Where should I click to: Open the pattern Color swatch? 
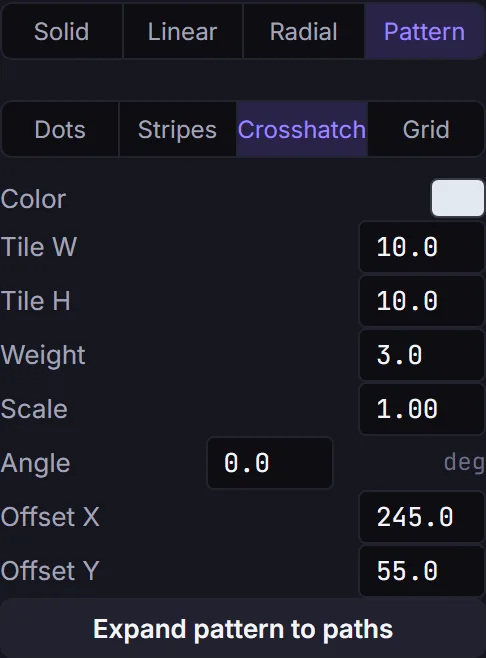457,198
